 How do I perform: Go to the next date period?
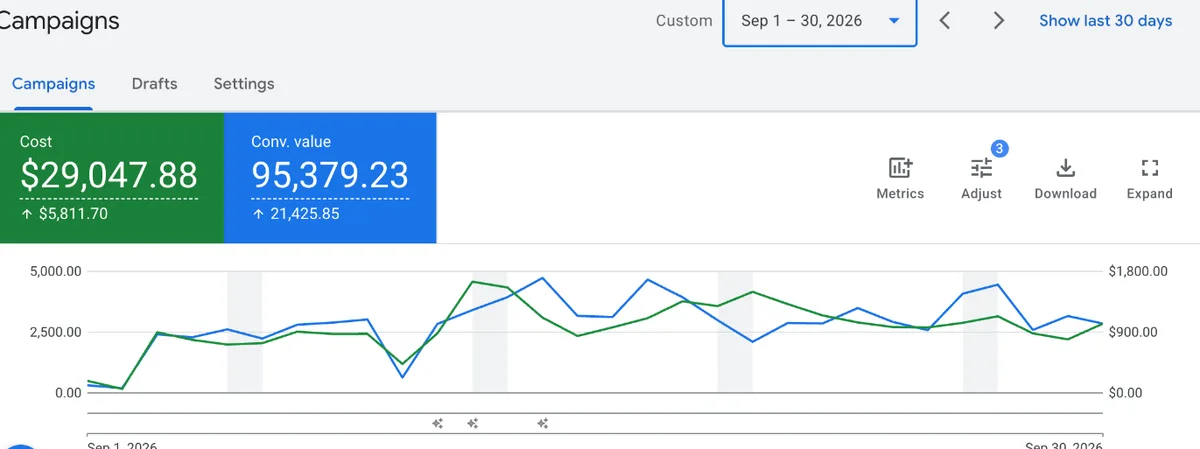pos(998,21)
